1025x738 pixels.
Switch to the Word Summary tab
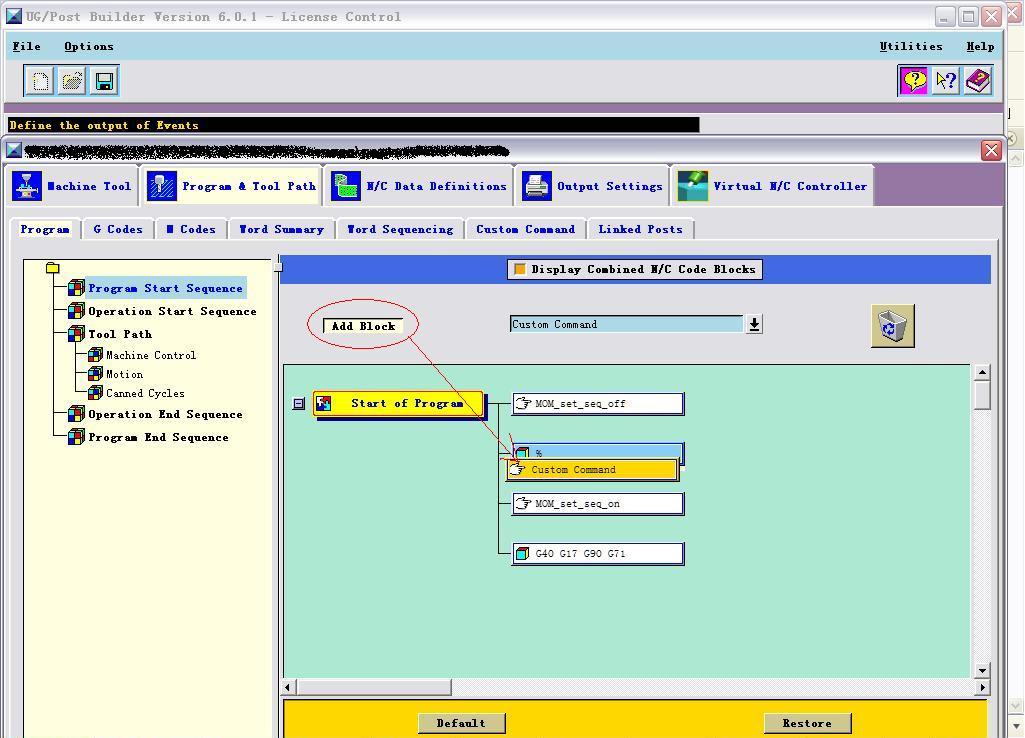pos(282,229)
